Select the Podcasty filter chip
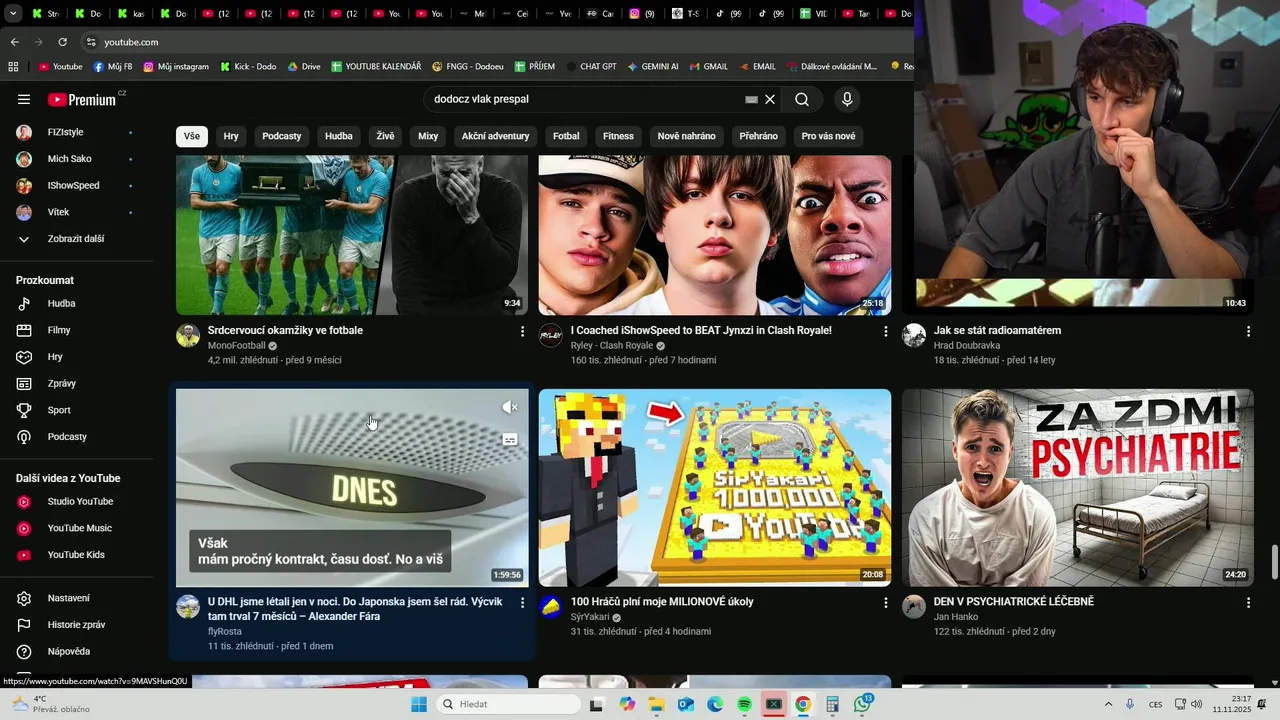This screenshot has width=1280, height=720. (x=282, y=136)
